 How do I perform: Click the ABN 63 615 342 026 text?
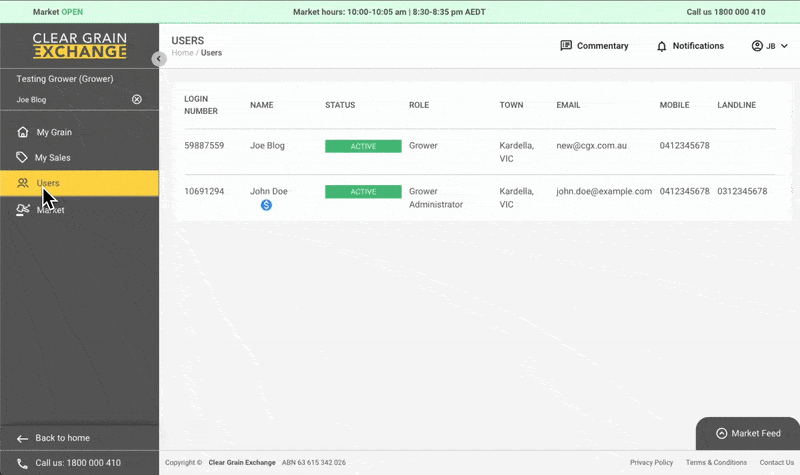click(x=314, y=462)
